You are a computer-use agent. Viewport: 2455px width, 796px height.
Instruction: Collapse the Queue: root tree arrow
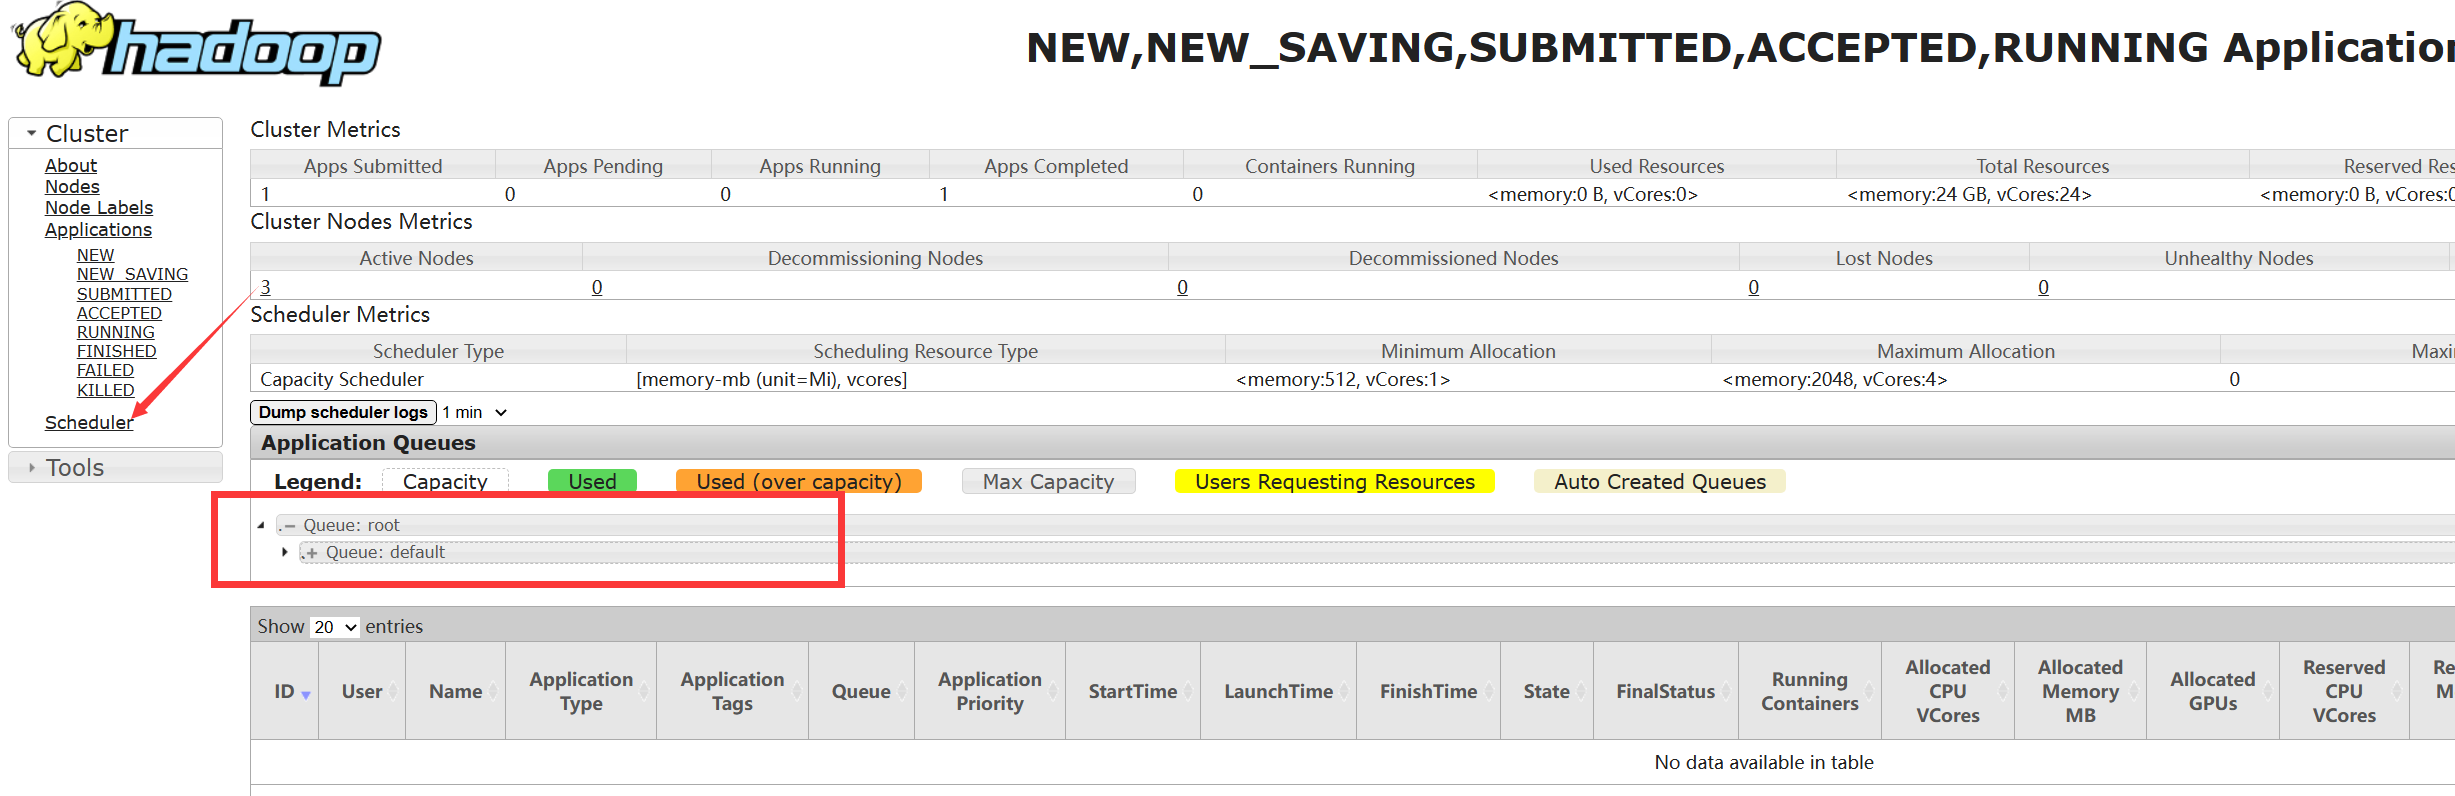261,525
